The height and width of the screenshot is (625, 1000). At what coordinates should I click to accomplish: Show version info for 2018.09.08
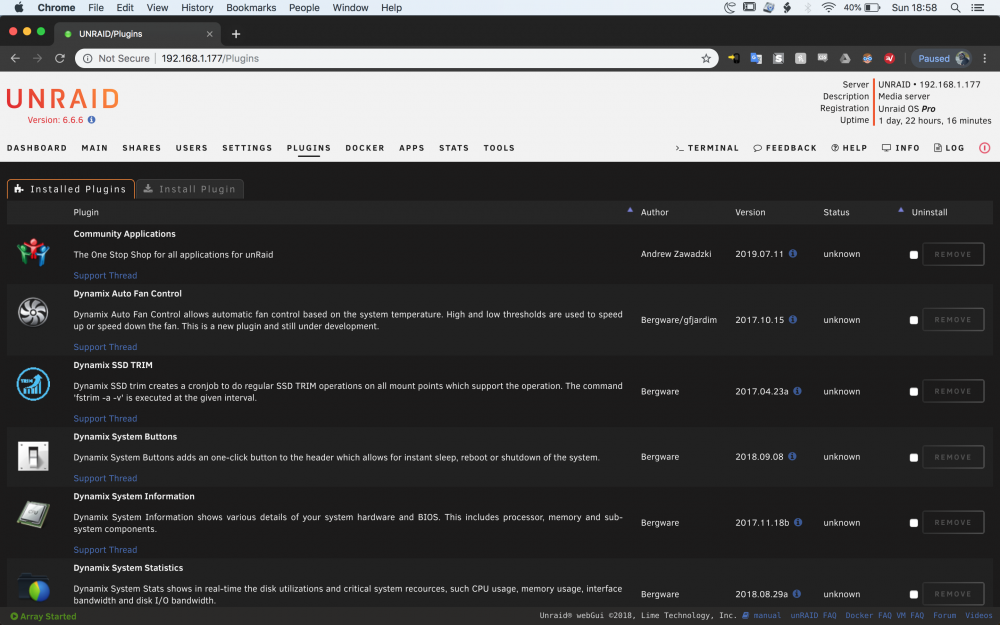792,457
